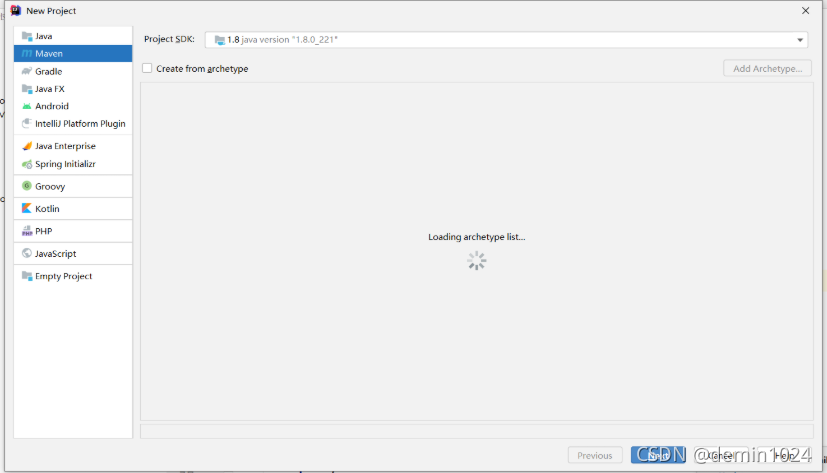Select the PHP icon
The height and width of the screenshot is (473, 827).
(x=27, y=231)
